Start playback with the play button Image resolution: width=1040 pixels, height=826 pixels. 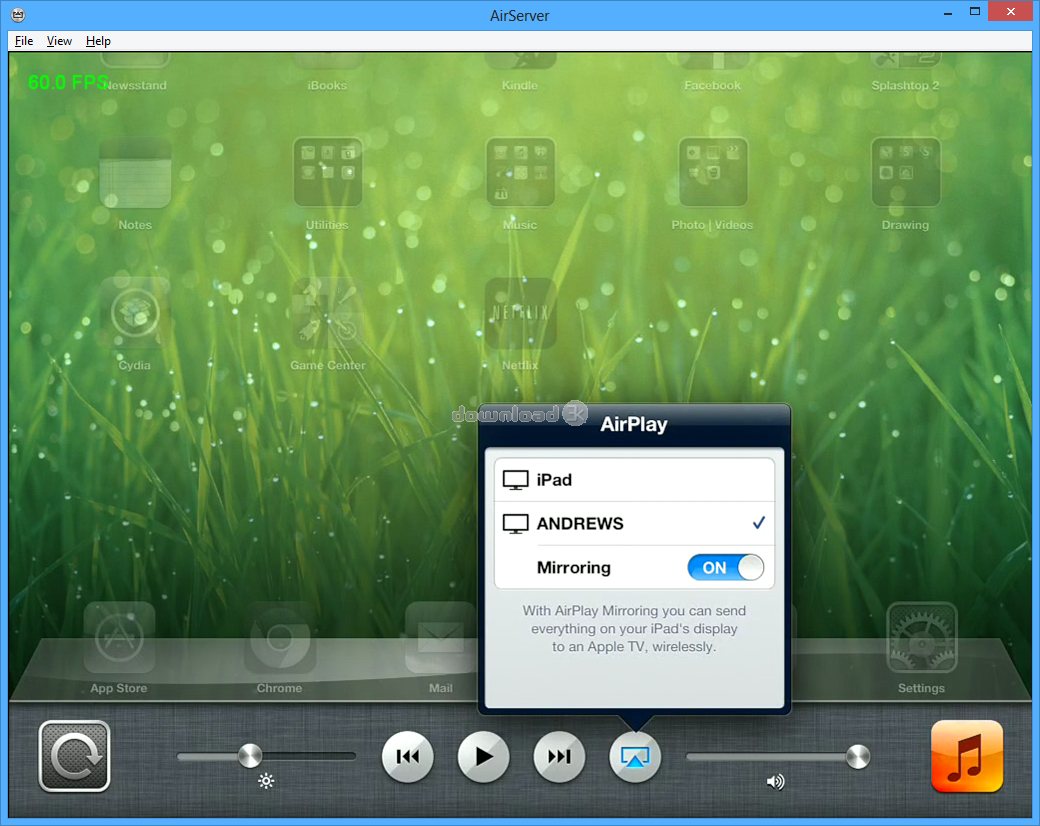point(484,756)
